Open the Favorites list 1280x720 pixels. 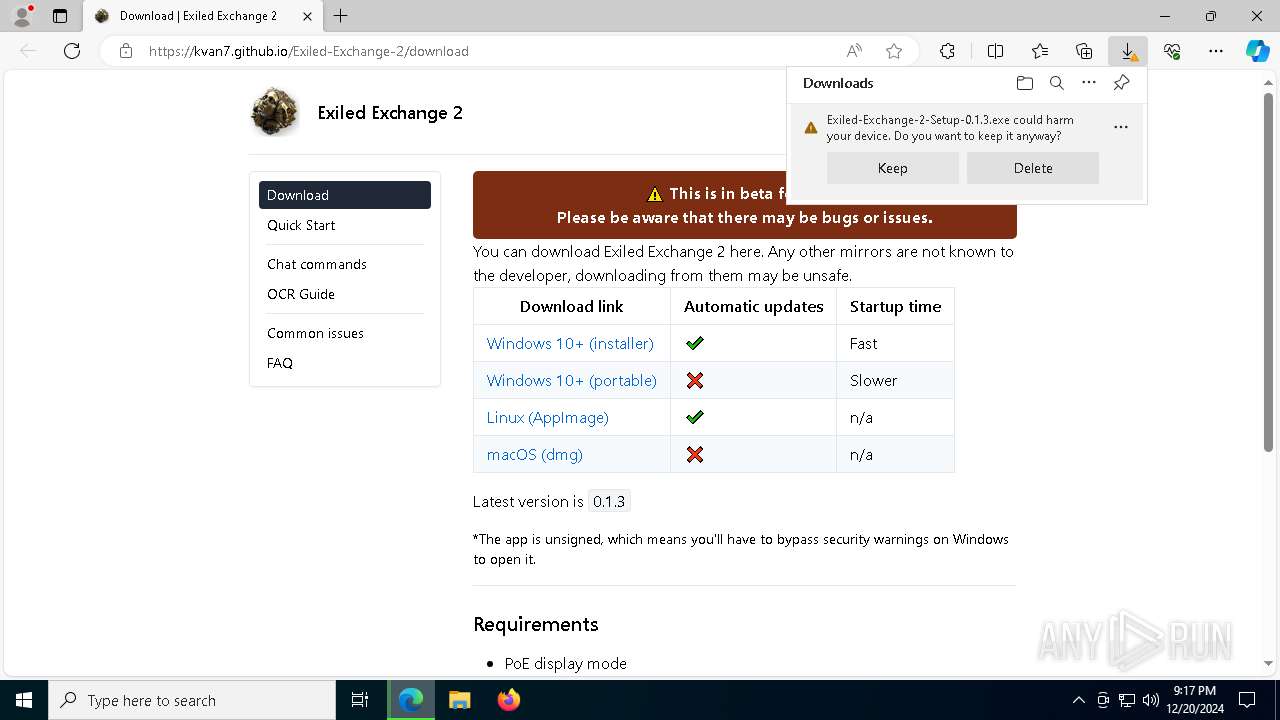coord(1040,51)
